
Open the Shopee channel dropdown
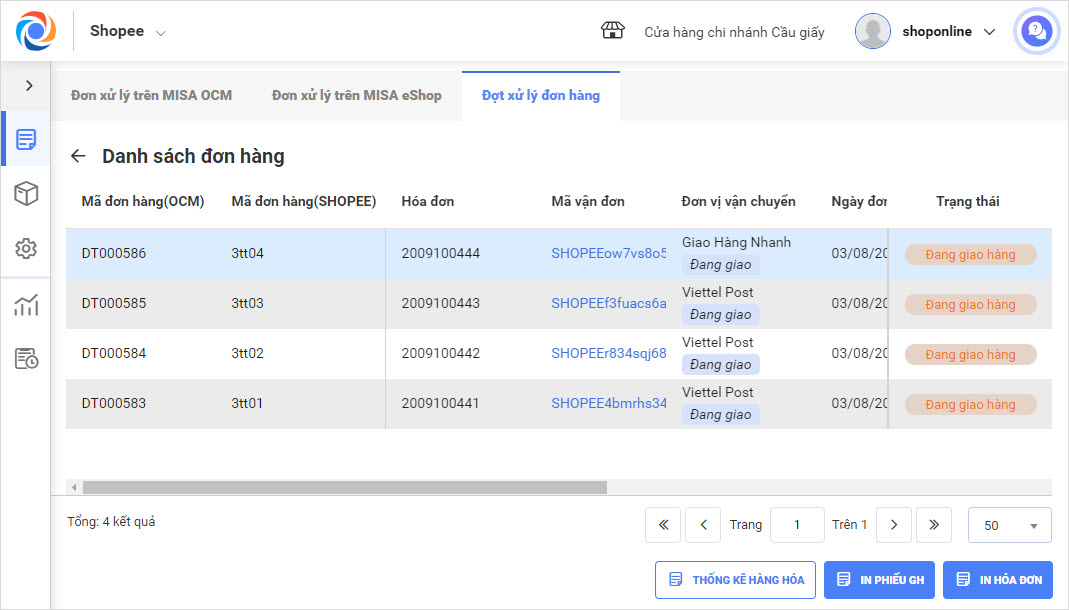click(128, 31)
